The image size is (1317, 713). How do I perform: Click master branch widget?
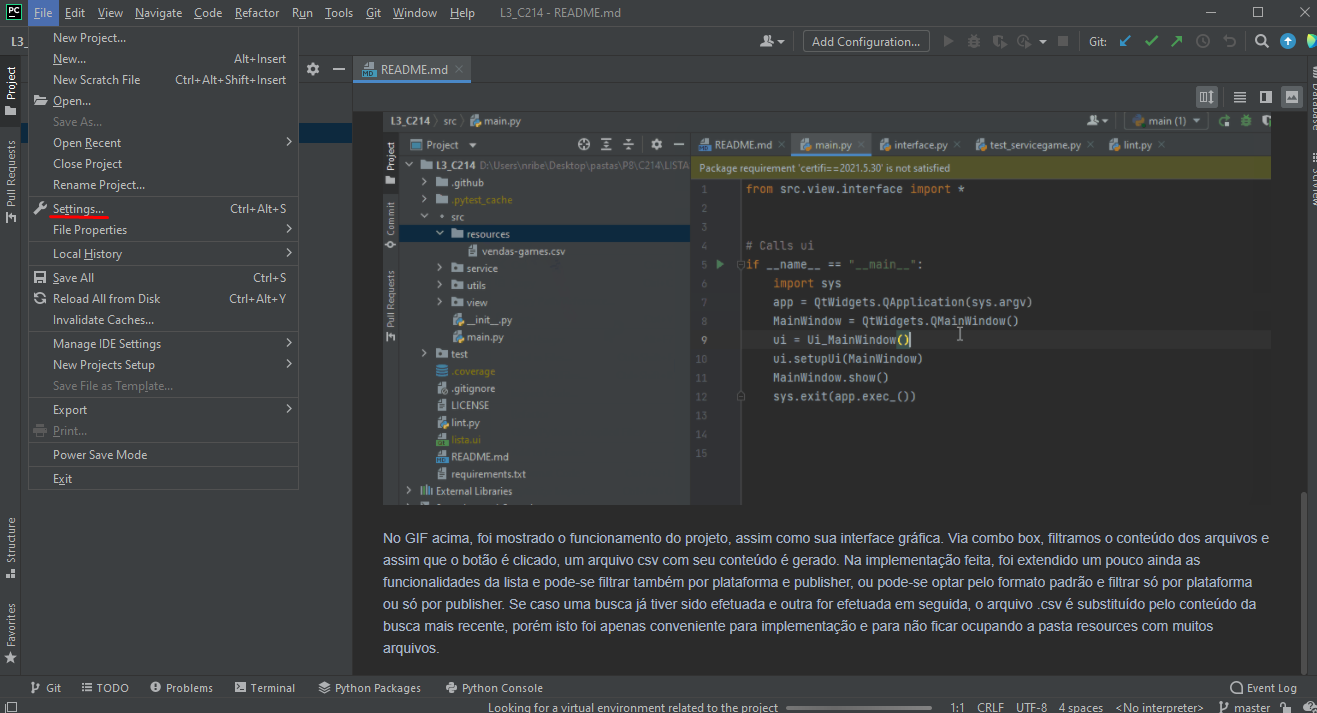pyautogui.click(x=1244, y=707)
